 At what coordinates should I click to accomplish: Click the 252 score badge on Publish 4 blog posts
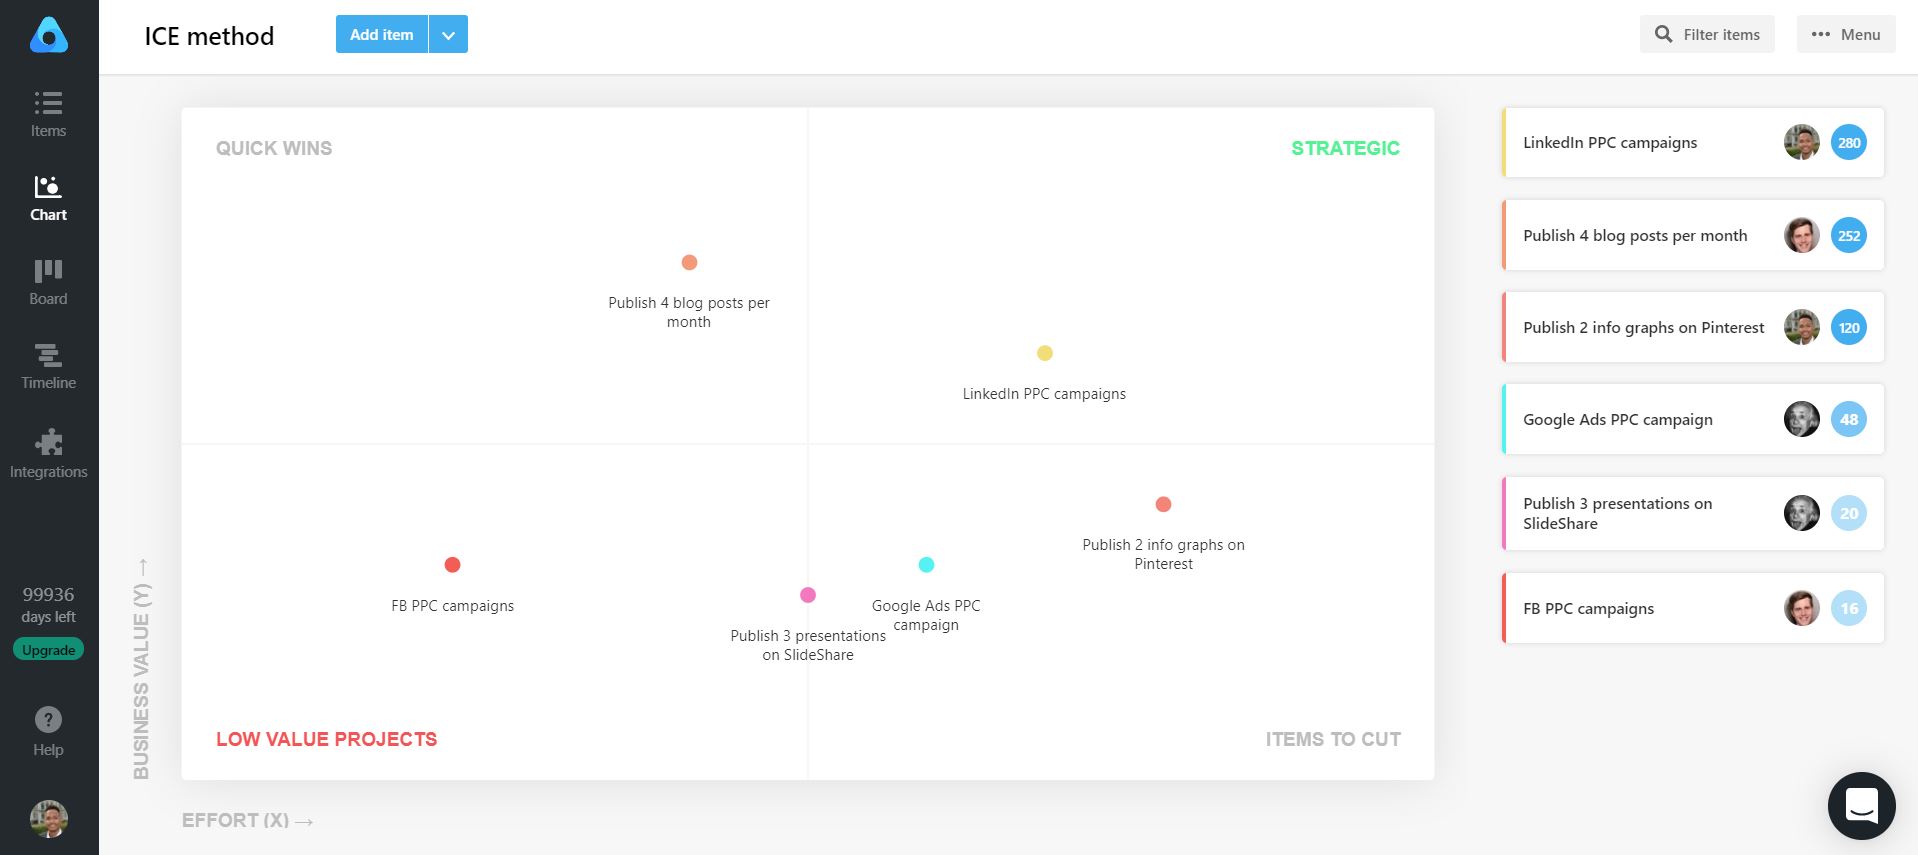point(1848,235)
